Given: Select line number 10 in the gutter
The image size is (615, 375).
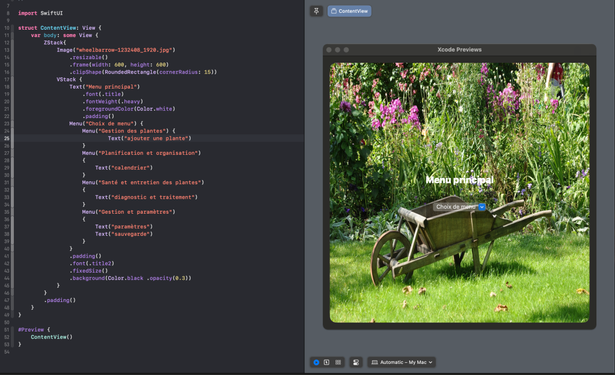Looking at the screenshot, I should click(x=7, y=28).
